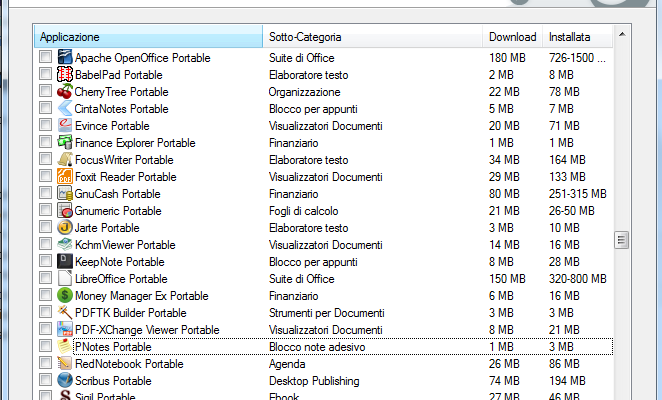This screenshot has height=400, width=662.
Task: Click the Jarte Portable icon
Action: click(x=65, y=227)
